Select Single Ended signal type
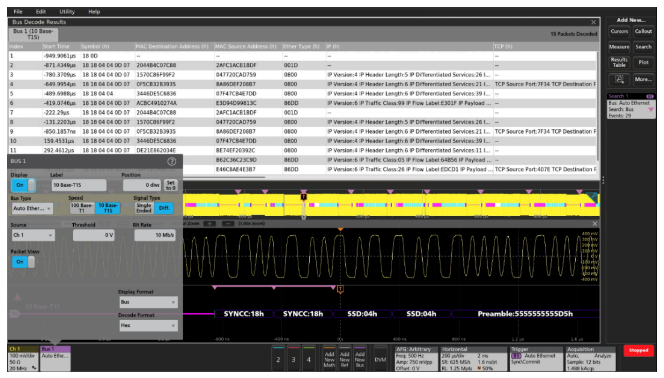The image size is (664, 378). click(x=144, y=208)
